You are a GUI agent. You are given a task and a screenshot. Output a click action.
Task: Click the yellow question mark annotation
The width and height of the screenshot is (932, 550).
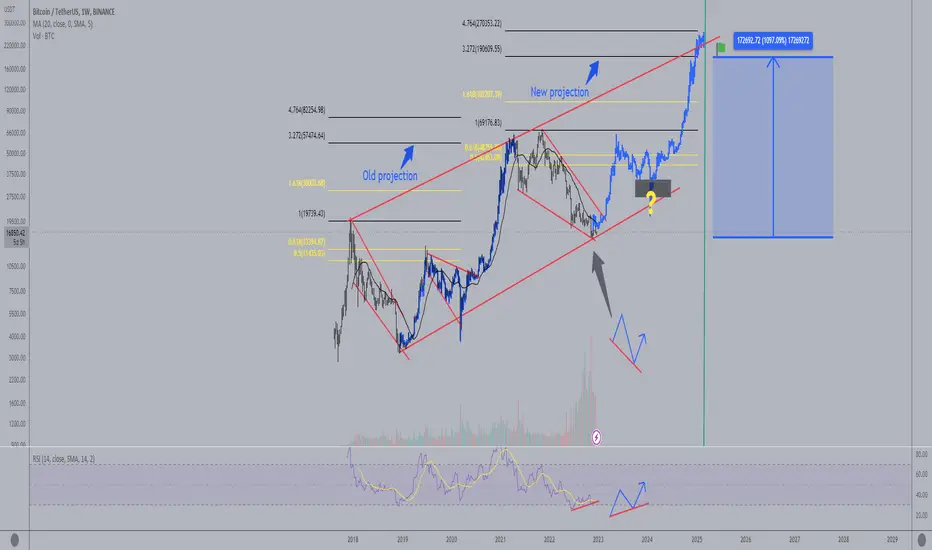(651, 204)
